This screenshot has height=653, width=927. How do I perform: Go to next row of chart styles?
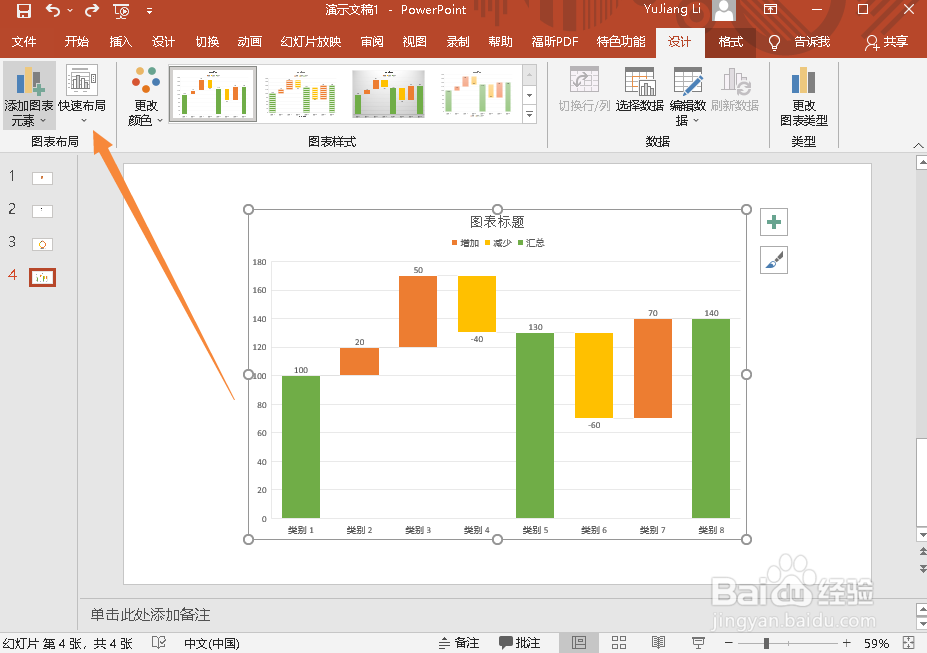click(x=530, y=95)
